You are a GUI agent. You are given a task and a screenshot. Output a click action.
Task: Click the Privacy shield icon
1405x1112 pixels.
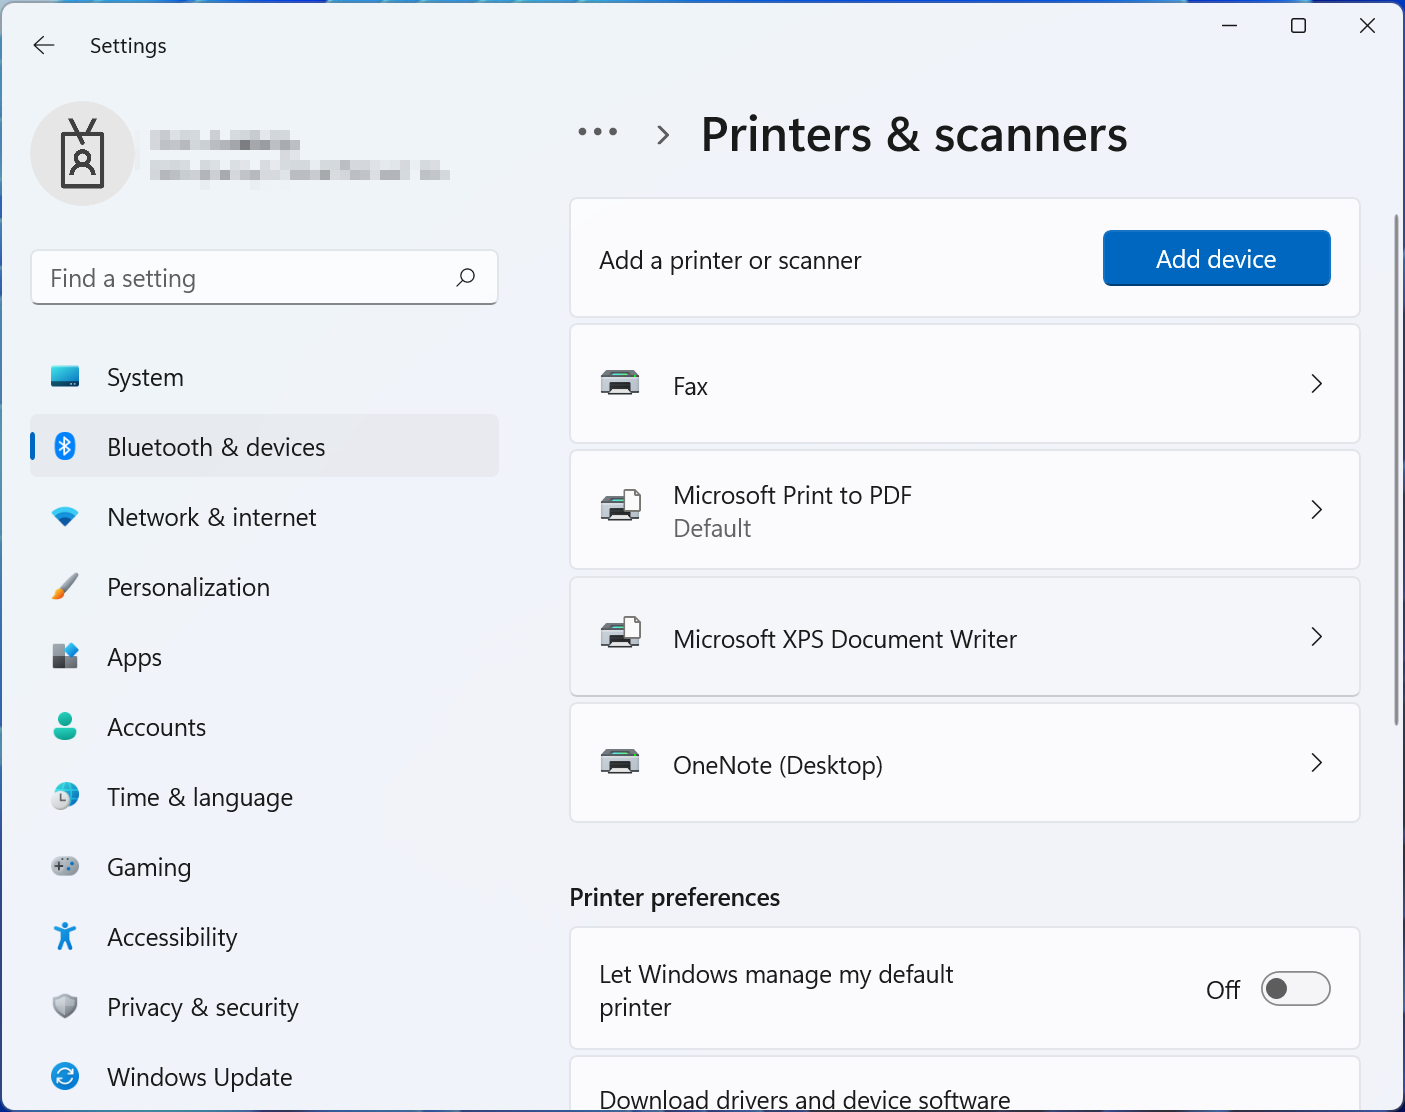(x=65, y=1006)
